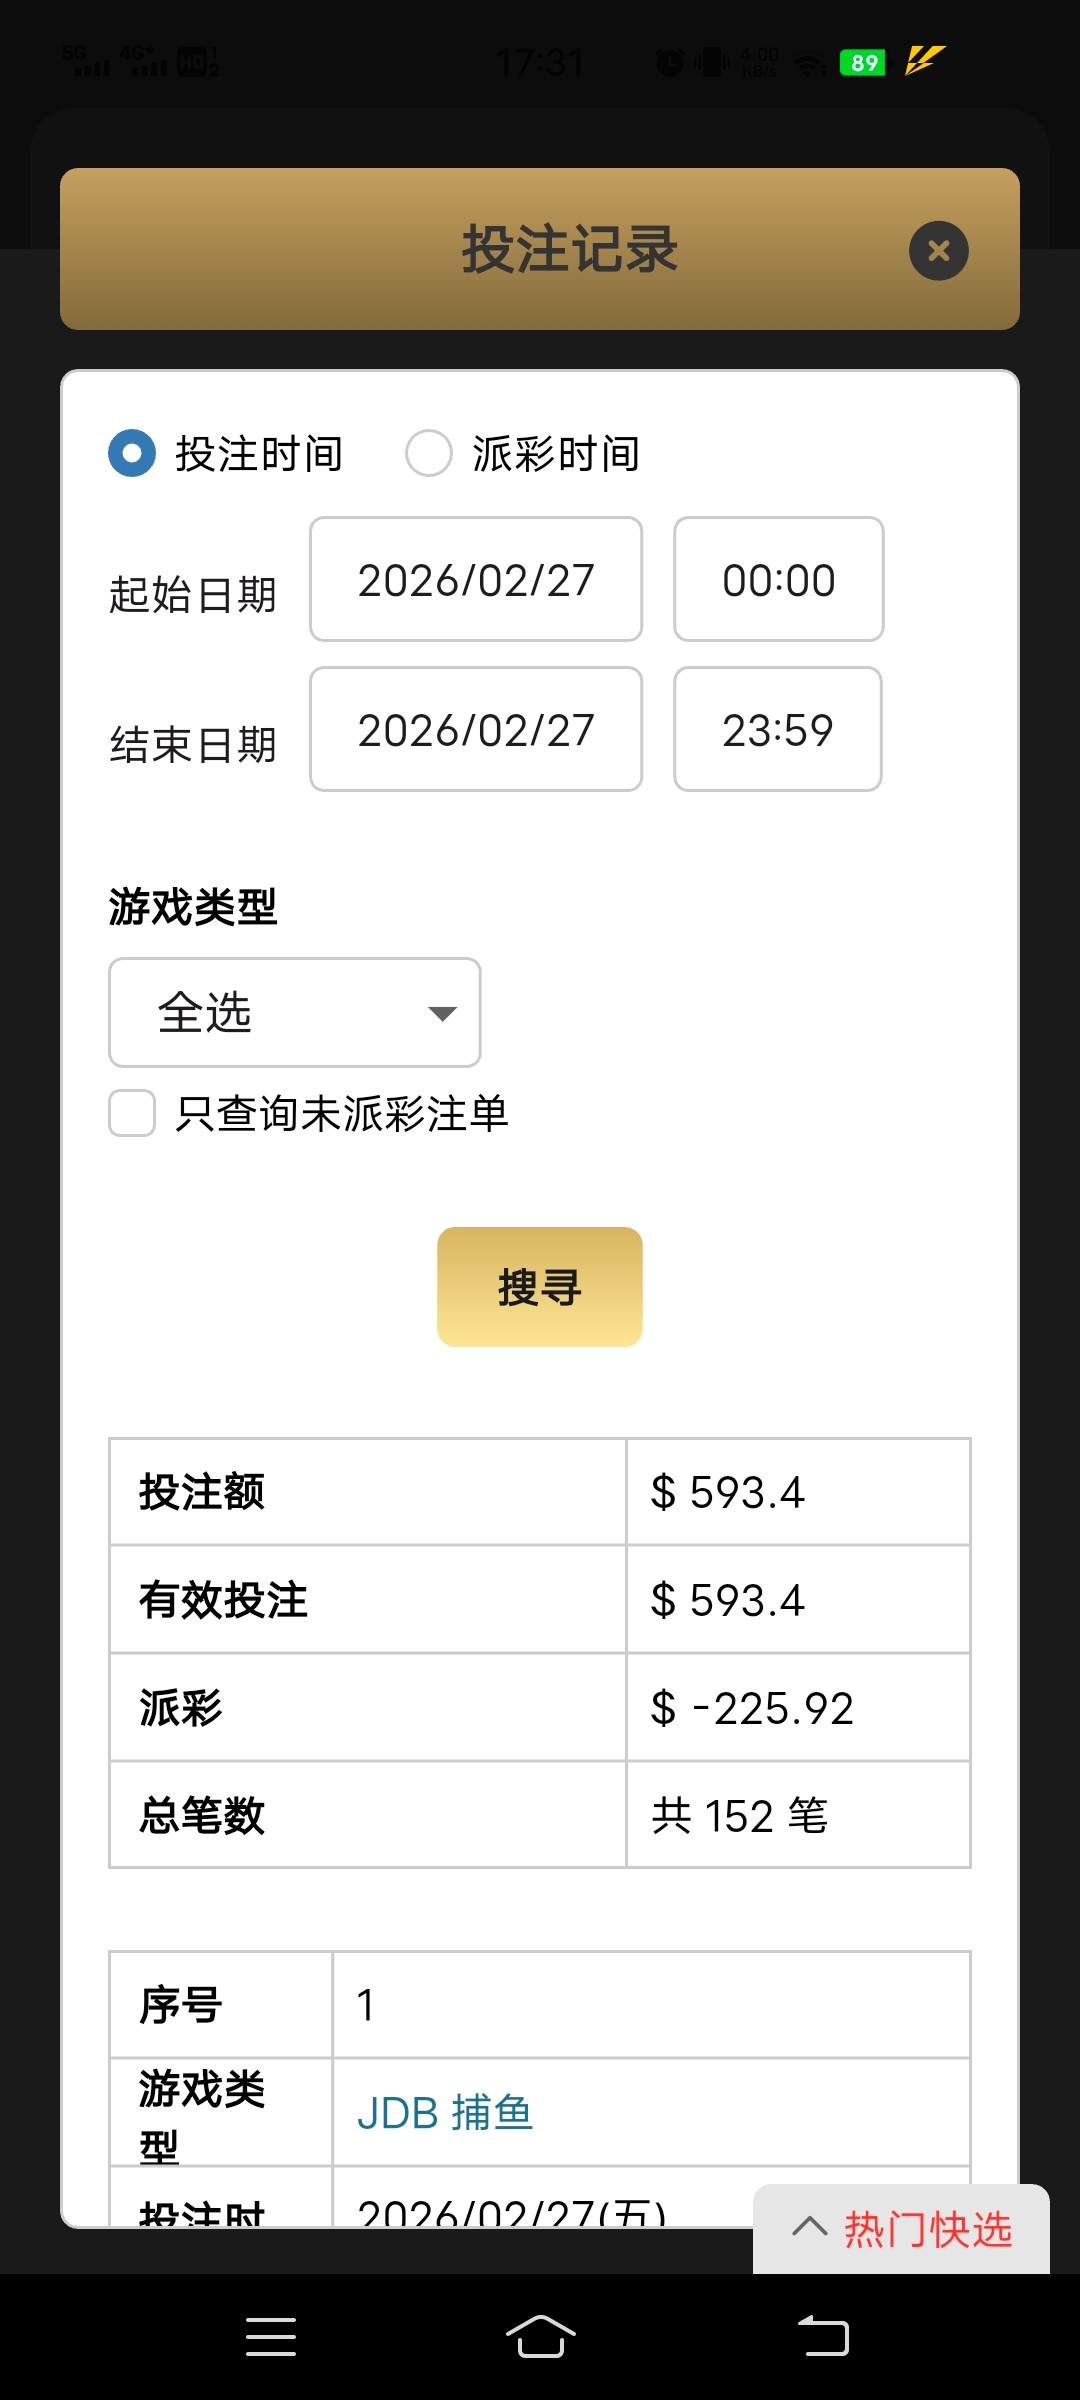The image size is (1080, 2400).
Task: Tap the battery 89 indicator icon
Action: tap(863, 63)
